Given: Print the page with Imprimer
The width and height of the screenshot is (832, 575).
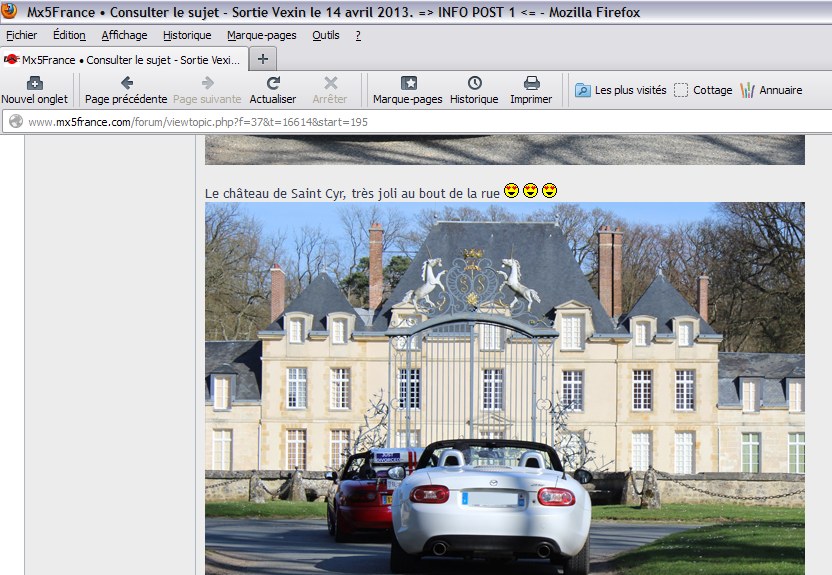Looking at the screenshot, I should point(531,90).
